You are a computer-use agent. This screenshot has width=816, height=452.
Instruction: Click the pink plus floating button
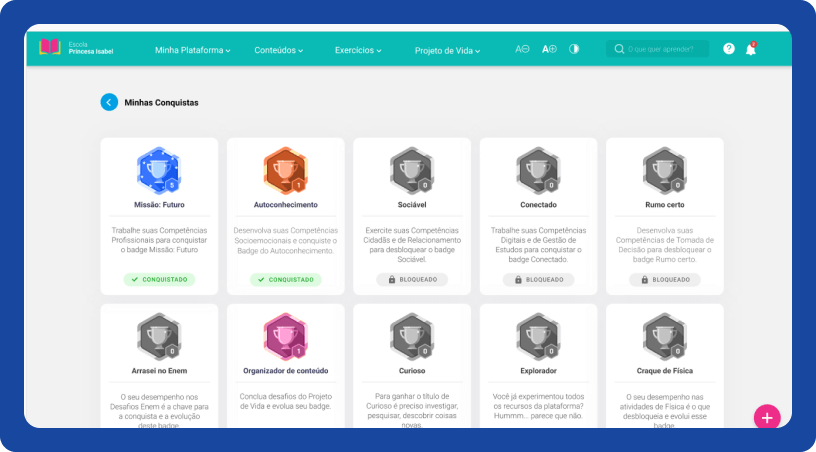tap(767, 417)
